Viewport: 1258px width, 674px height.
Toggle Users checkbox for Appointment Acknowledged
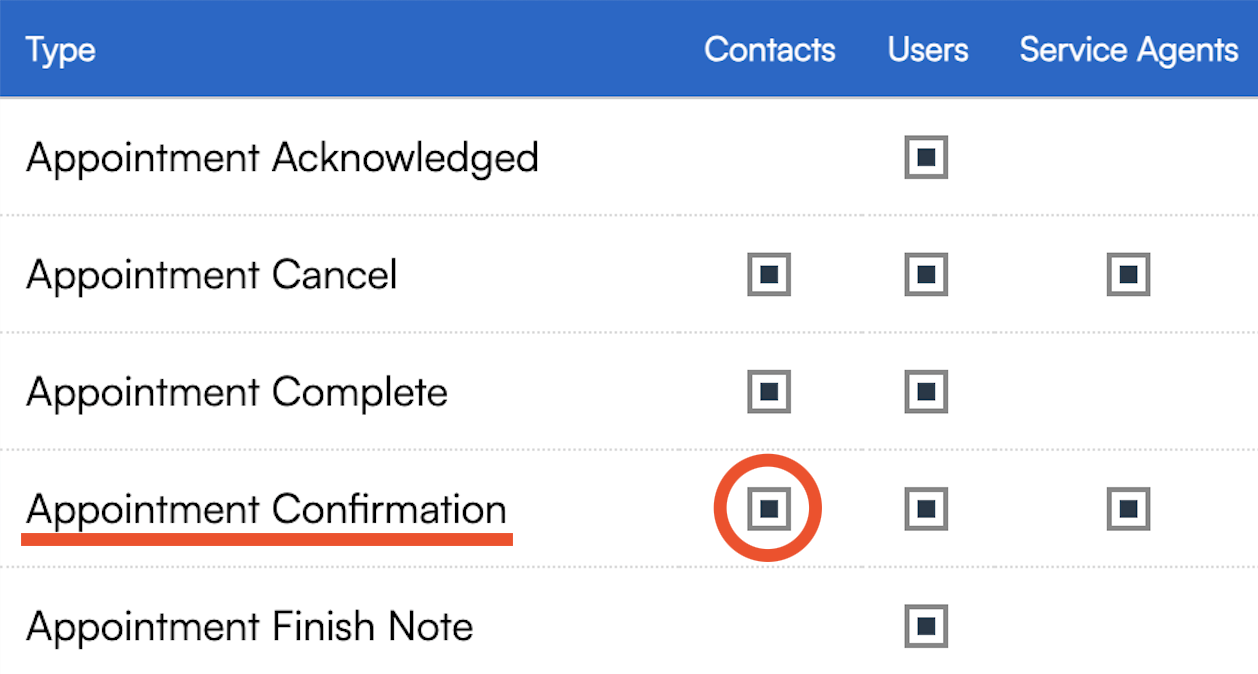tap(926, 158)
